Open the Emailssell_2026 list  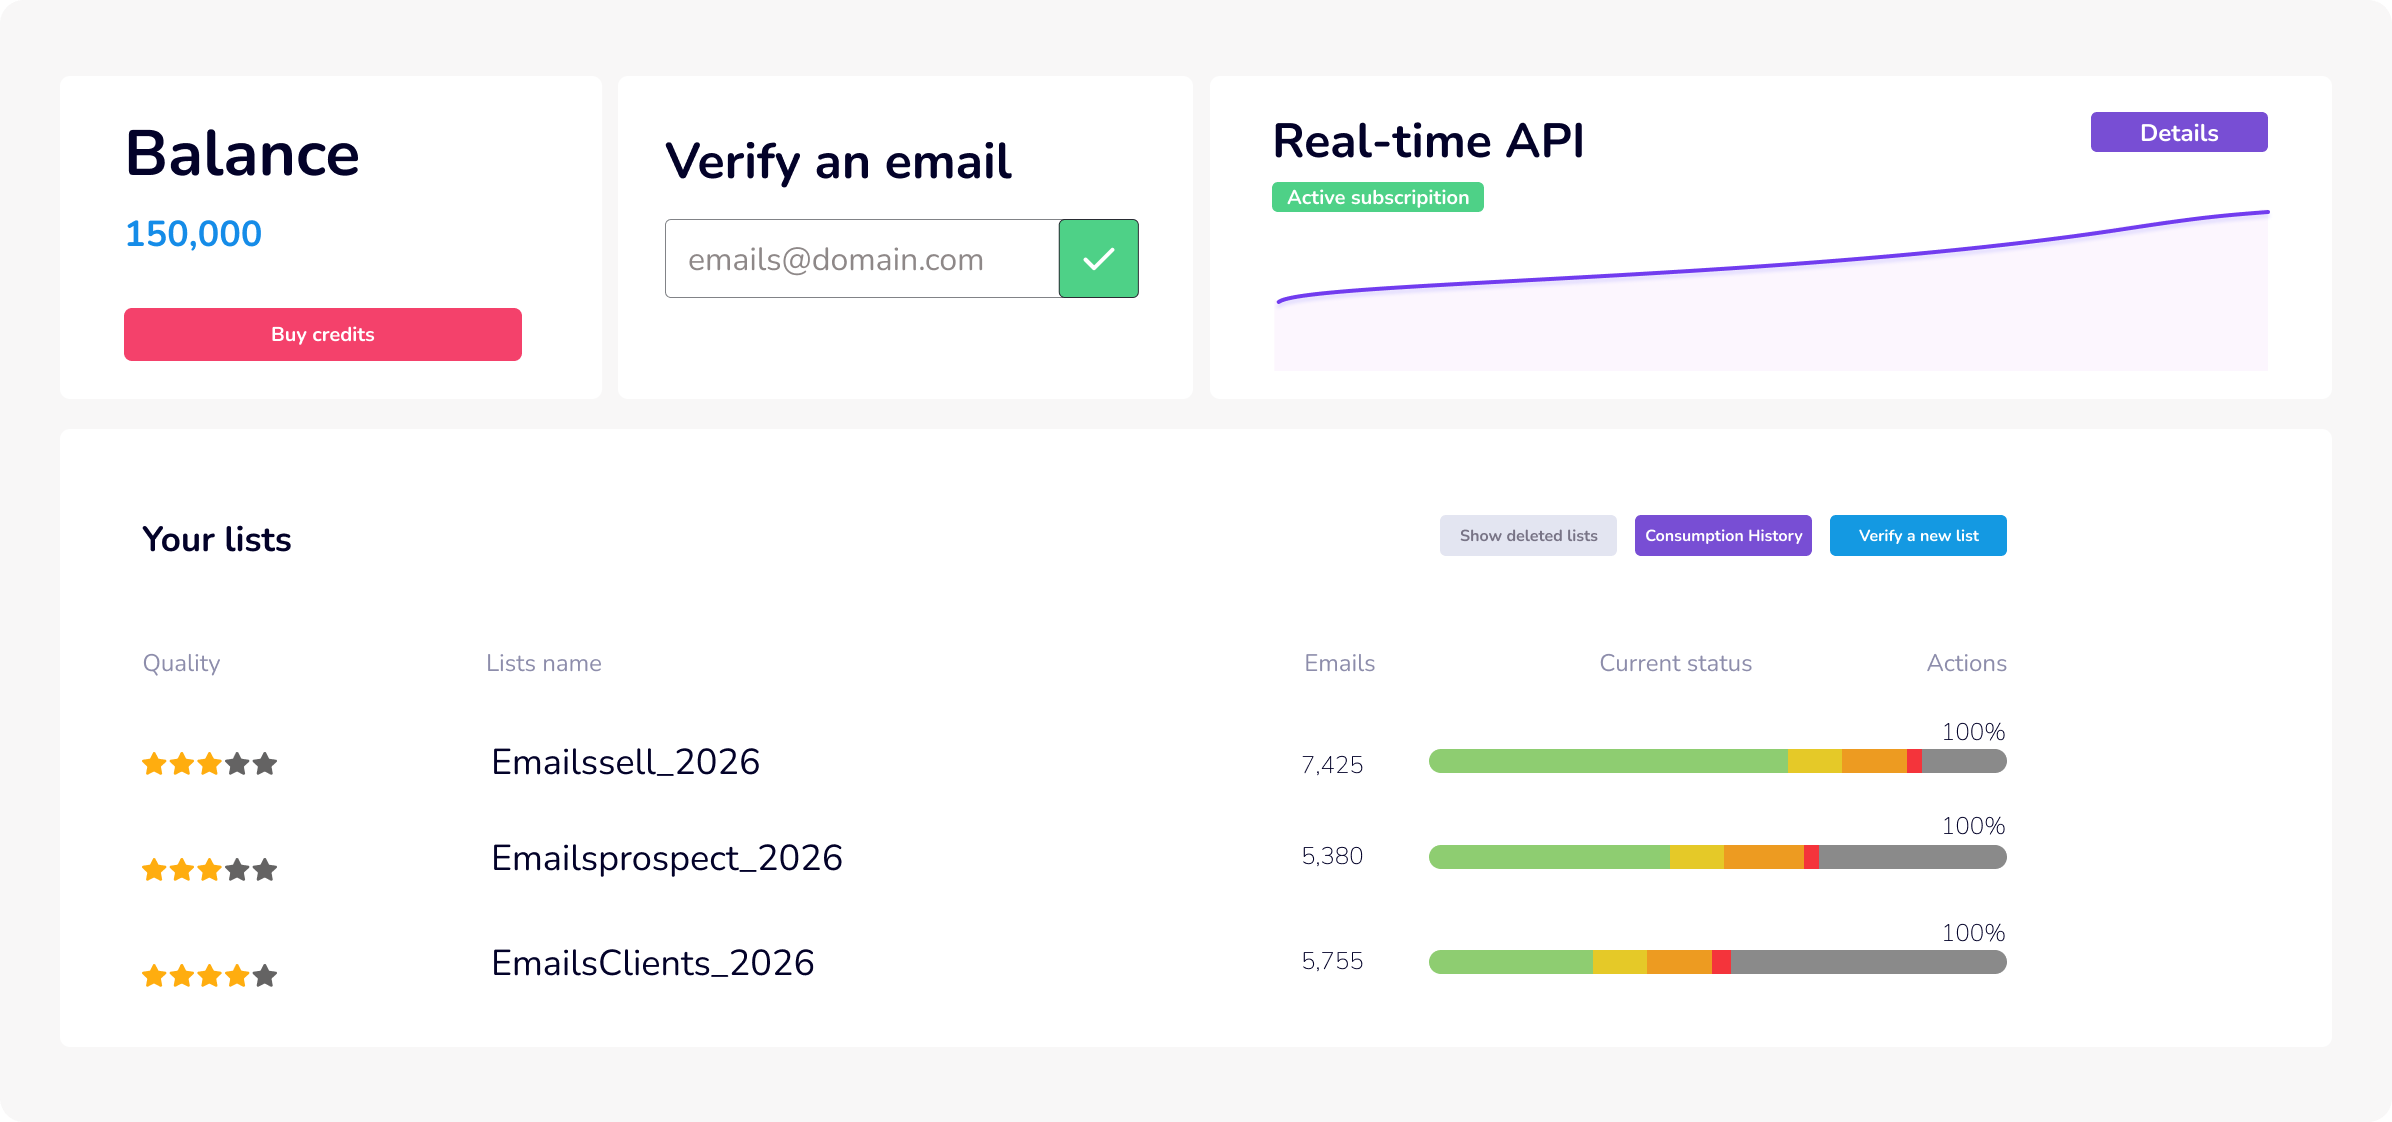point(625,762)
